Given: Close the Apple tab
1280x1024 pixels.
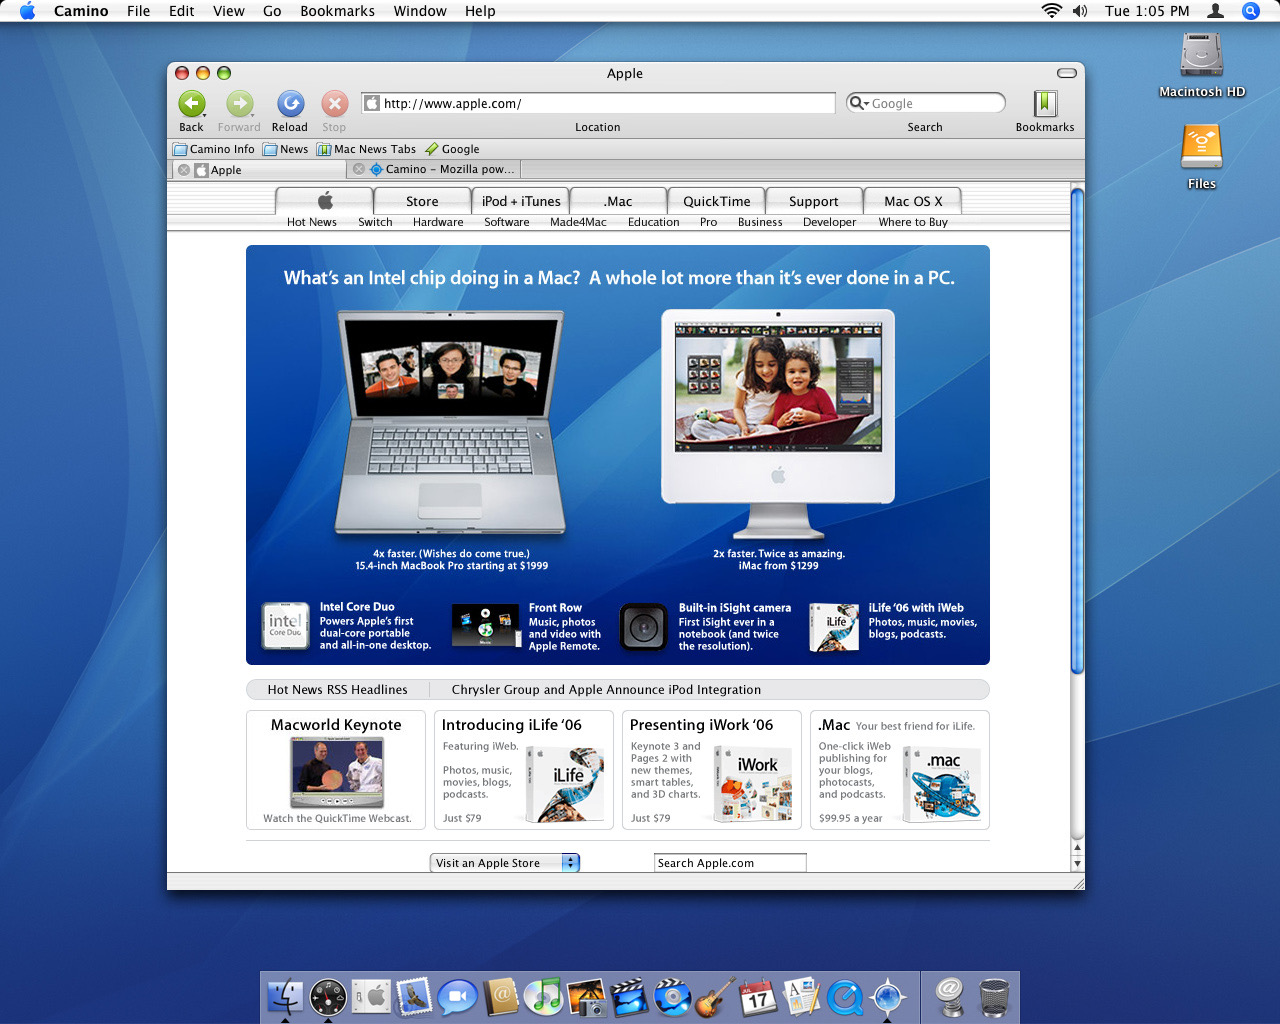Looking at the screenshot, I should (184, 170).
